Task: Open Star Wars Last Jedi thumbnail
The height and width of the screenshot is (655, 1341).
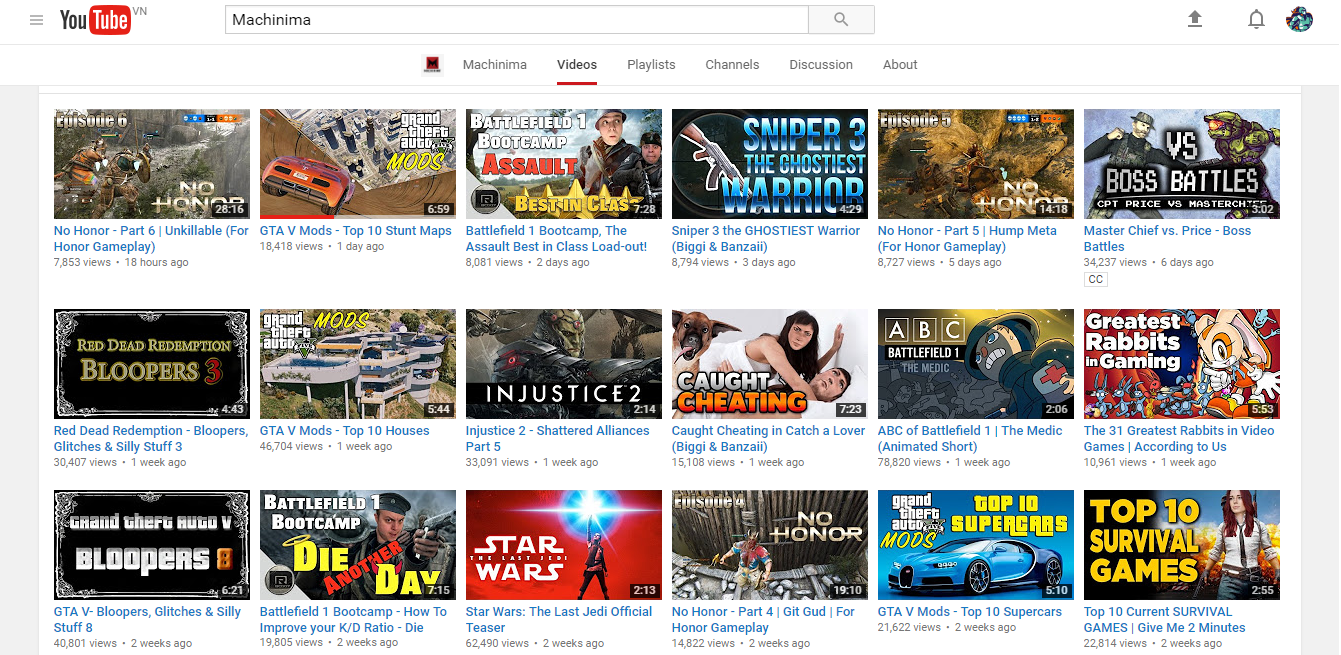Action: tap(564, 545)
